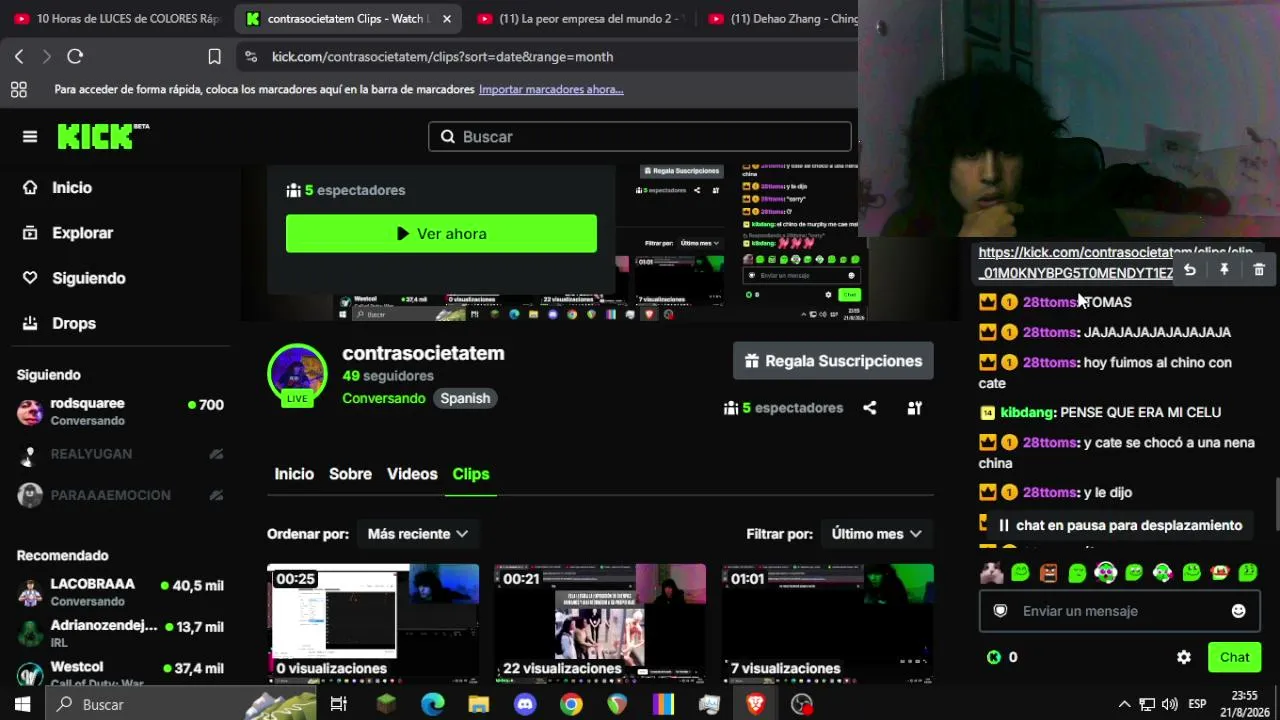
Task: Insert the cat emote from quick emotes
Action: [x=991, y=573]
